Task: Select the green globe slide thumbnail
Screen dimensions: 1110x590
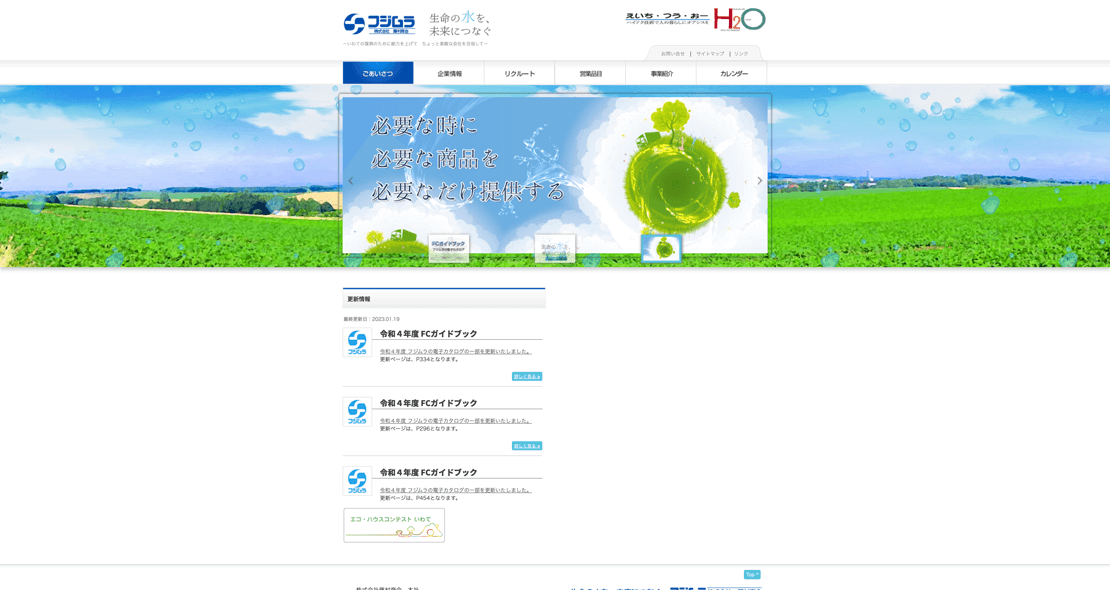Action: coord(661,249)
